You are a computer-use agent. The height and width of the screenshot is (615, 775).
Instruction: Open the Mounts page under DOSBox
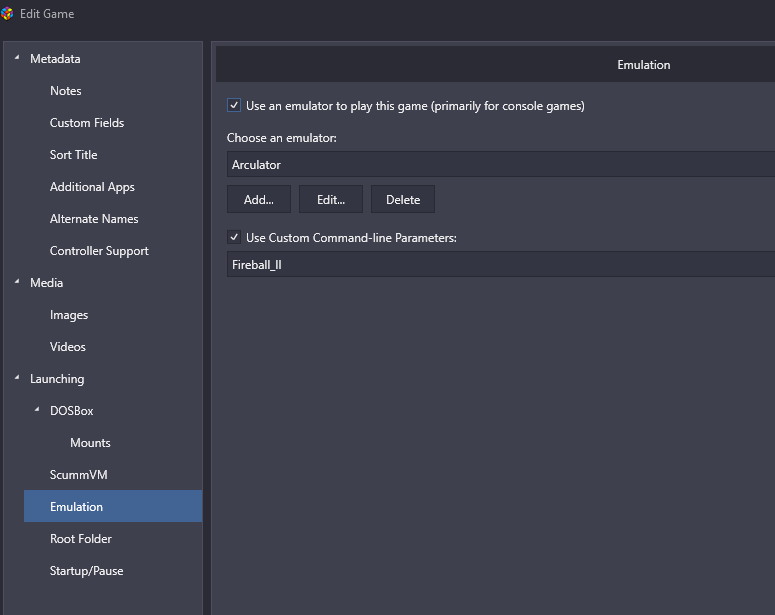click(x=90, y=443)
